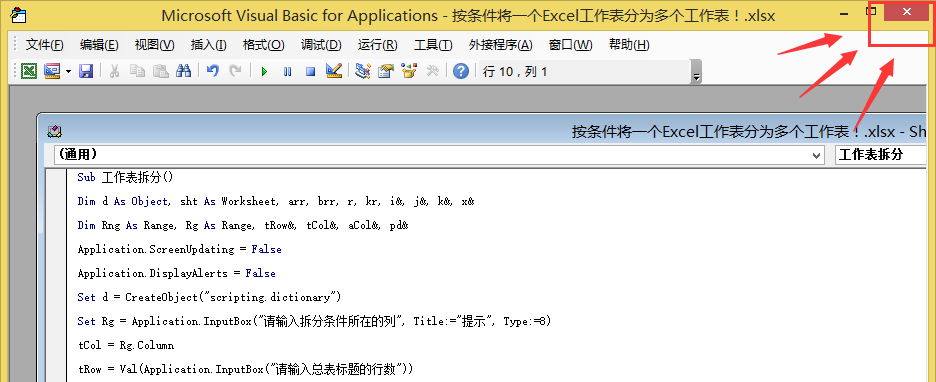Save the workbook with the floppy icon
This screenshot has height=382, width=936.
(x=87, y=72)
